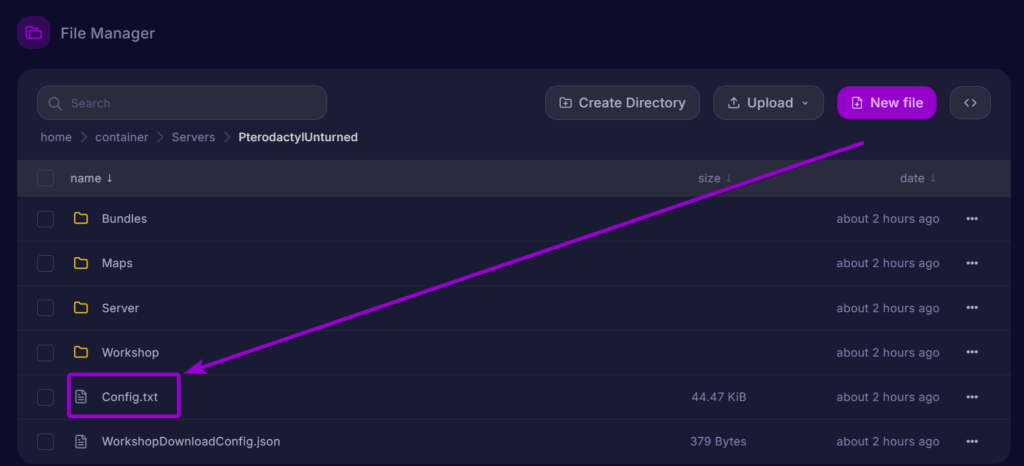Screen dimensions: 1024x466
Task: Select the Config.txt row checkbox
Action: 45,397
